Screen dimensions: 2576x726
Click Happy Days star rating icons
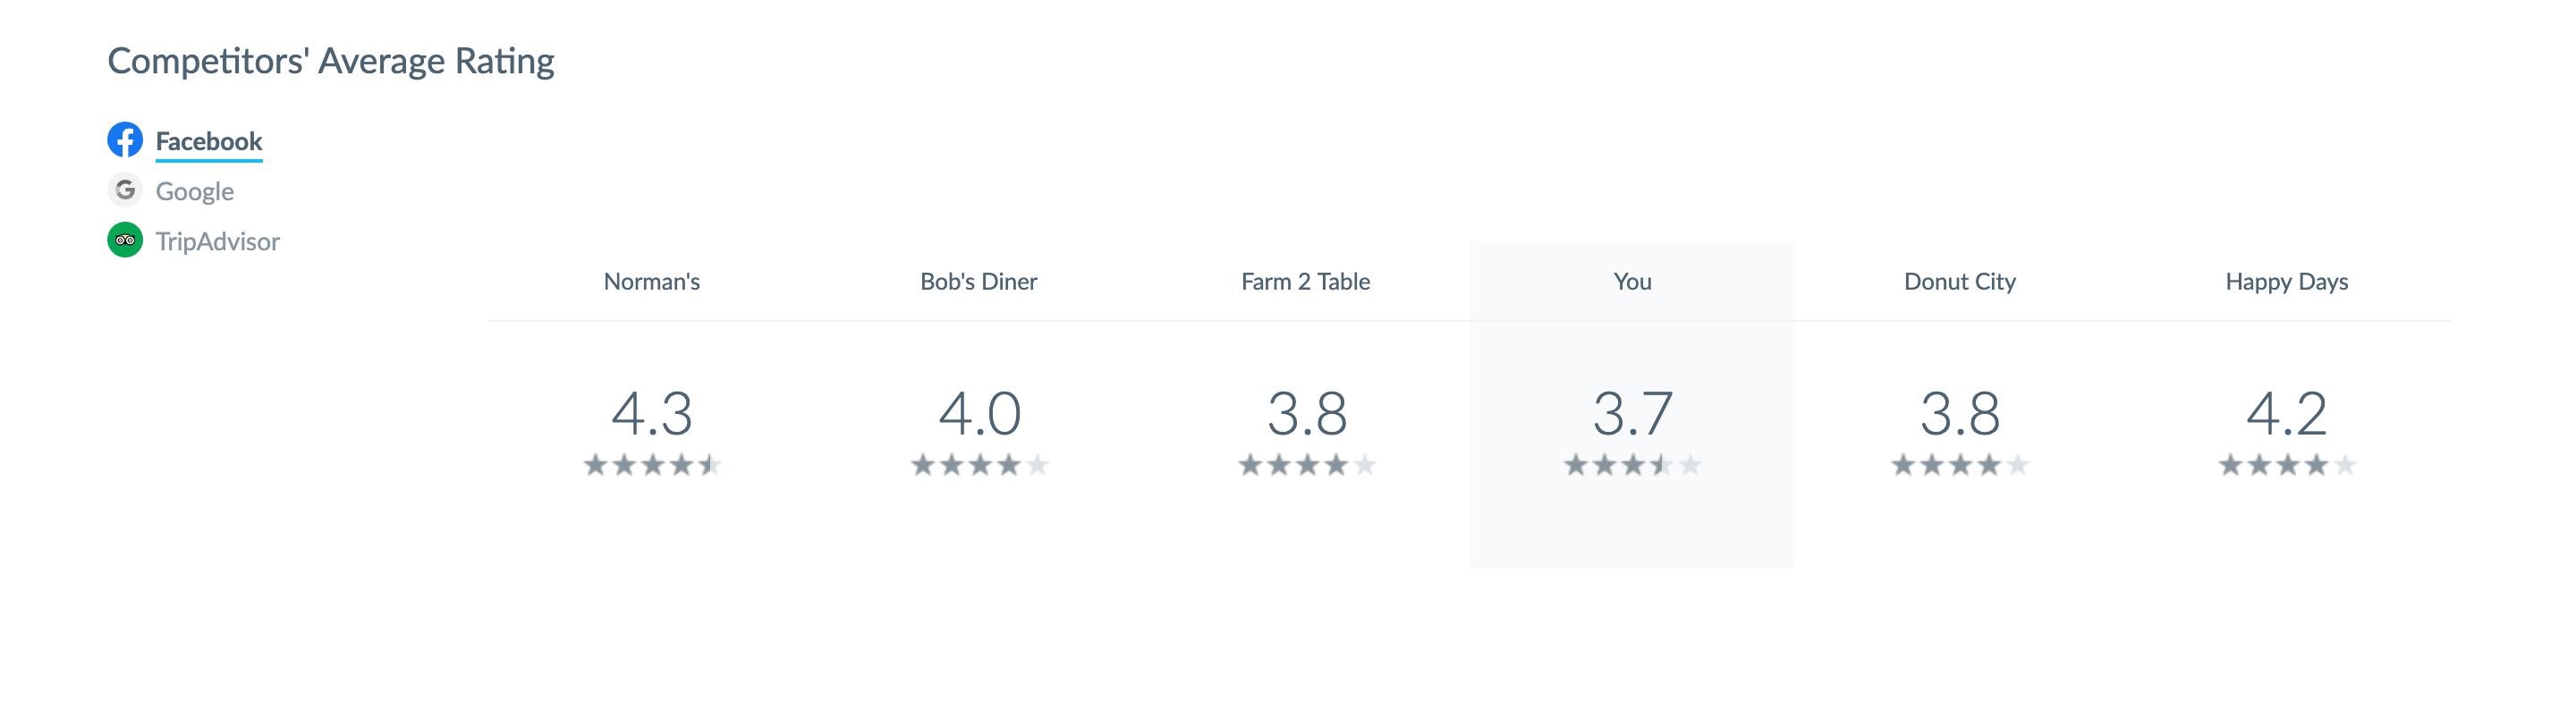pos(2287,465)
